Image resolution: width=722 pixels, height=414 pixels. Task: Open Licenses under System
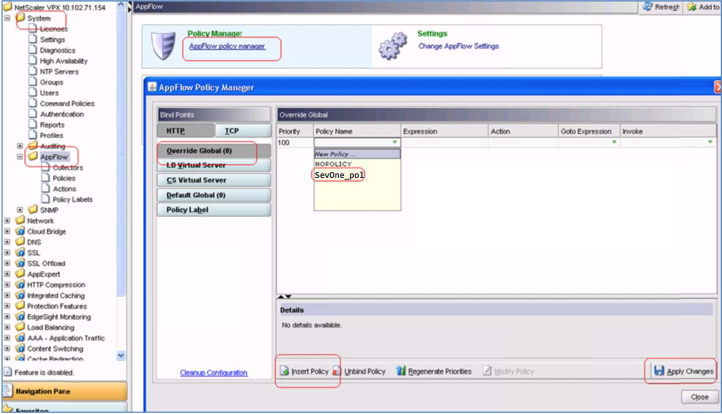(x=53, y=29)
